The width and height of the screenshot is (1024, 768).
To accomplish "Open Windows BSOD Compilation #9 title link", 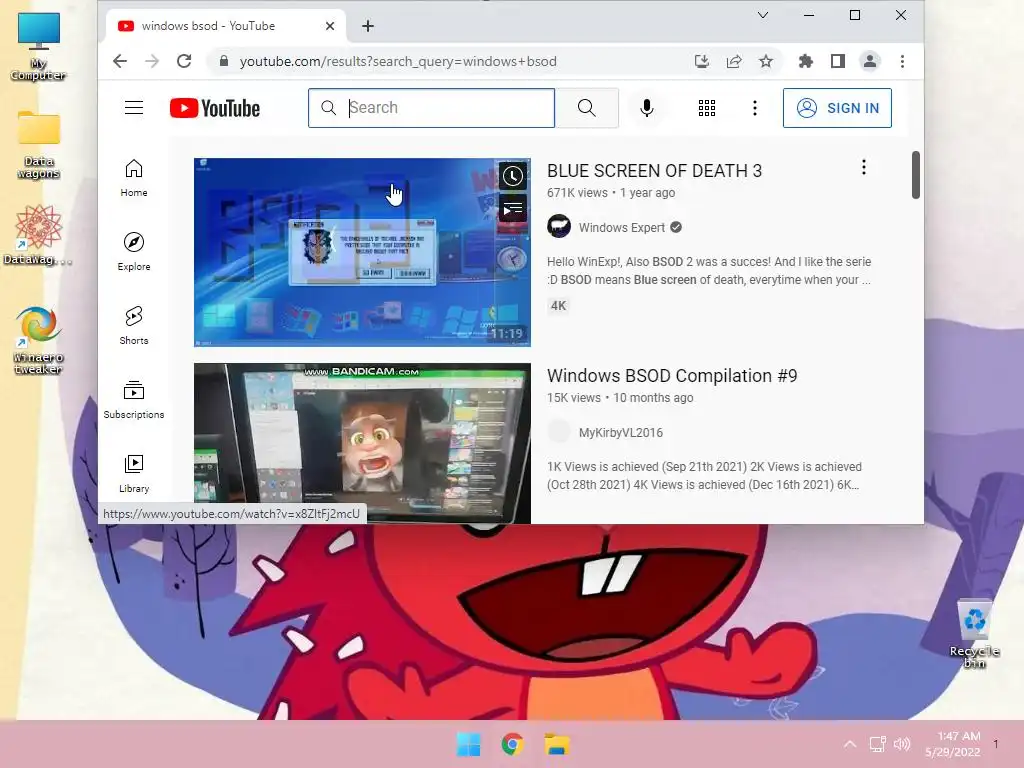I will (x=672, y=376).
